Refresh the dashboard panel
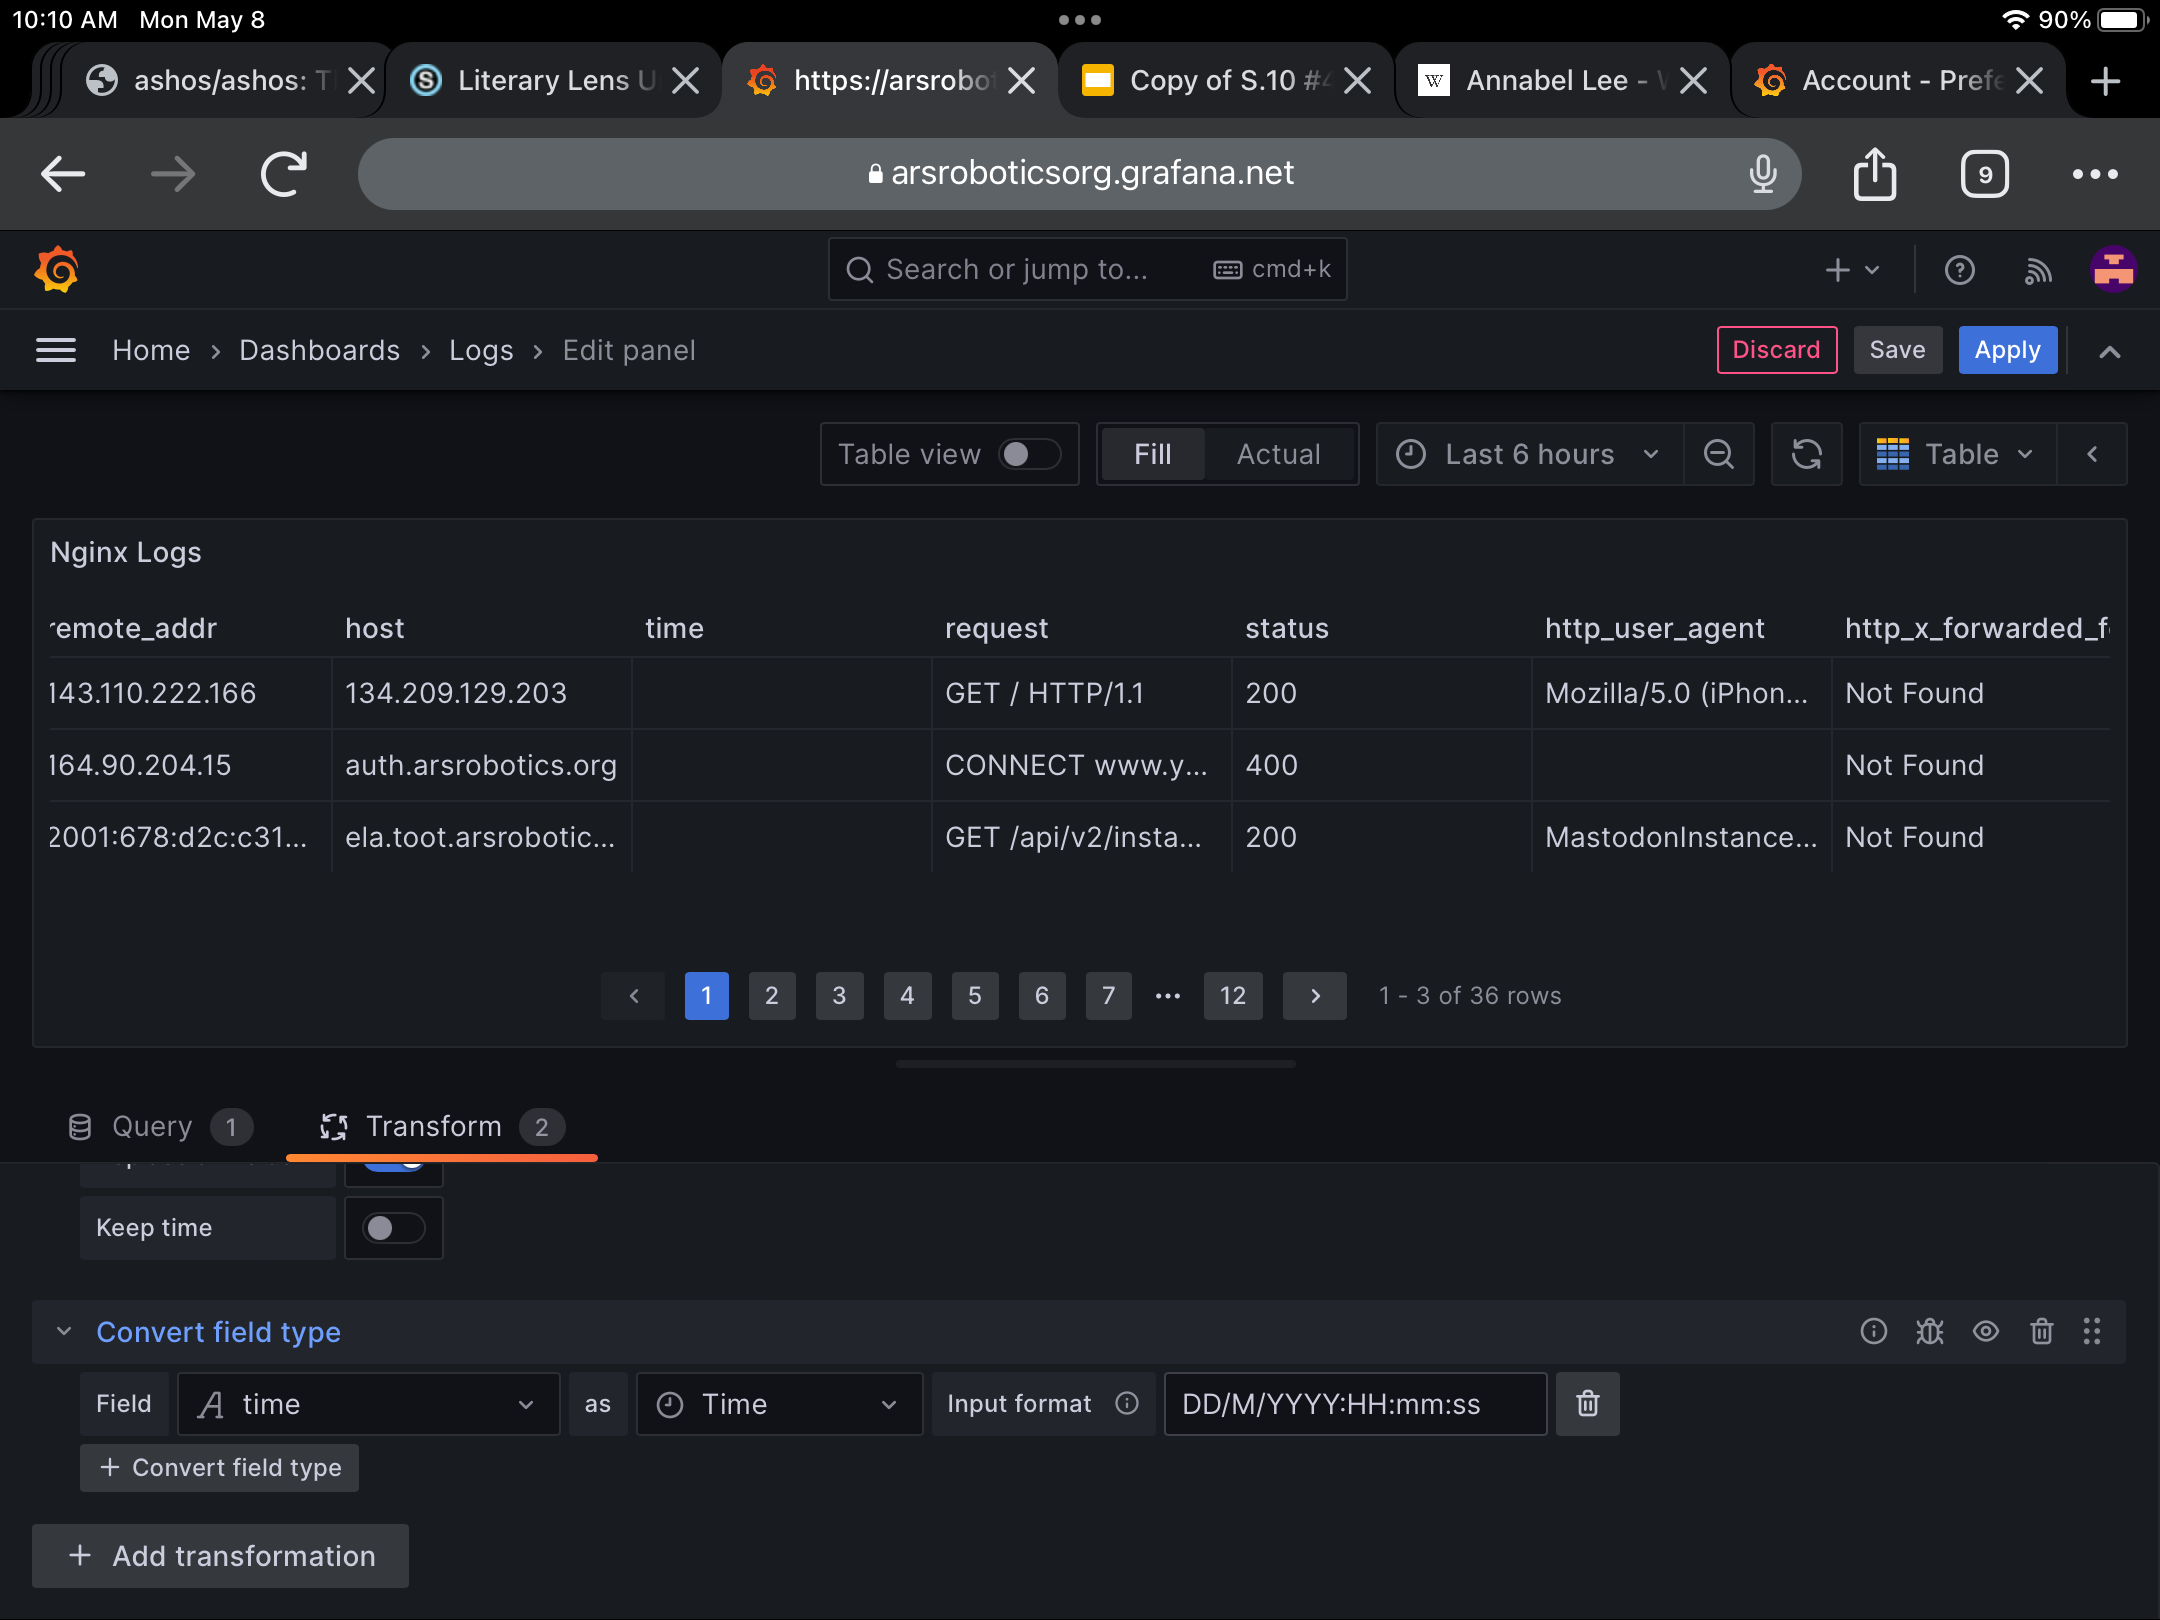Screen dimensions: 2160x1620 click(x=1806, y=454)
